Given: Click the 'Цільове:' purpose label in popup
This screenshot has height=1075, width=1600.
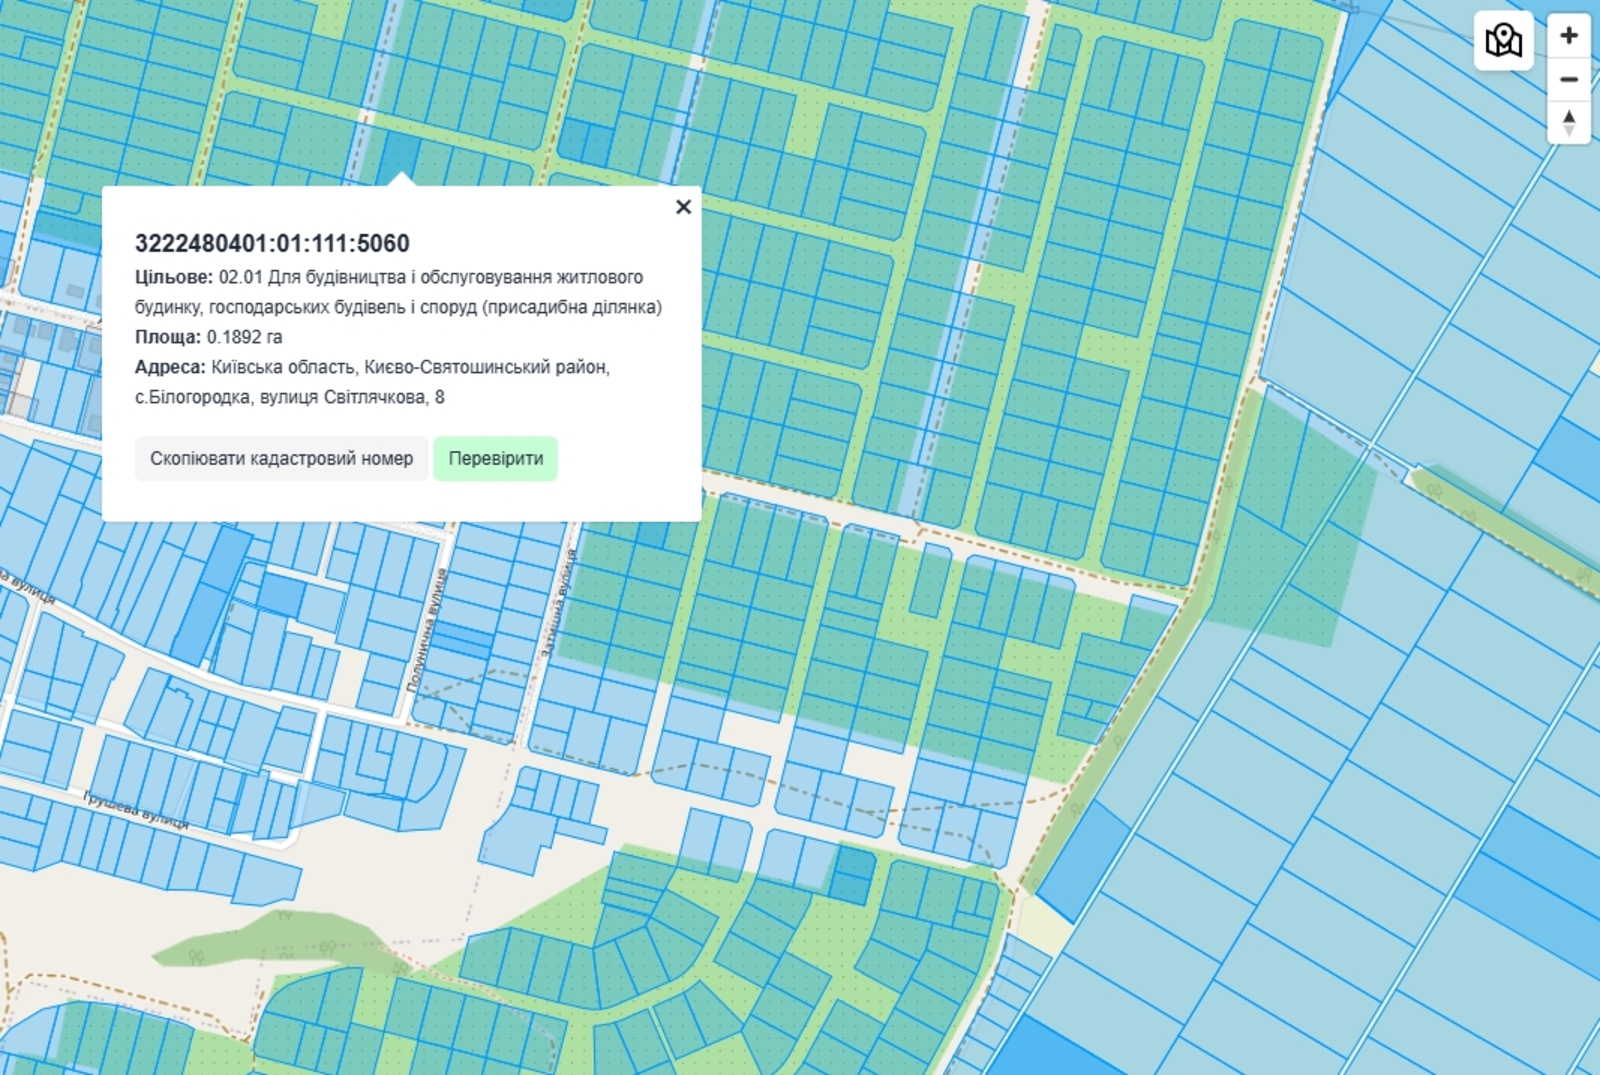Looking at the screenshot, I should [173, 277].
